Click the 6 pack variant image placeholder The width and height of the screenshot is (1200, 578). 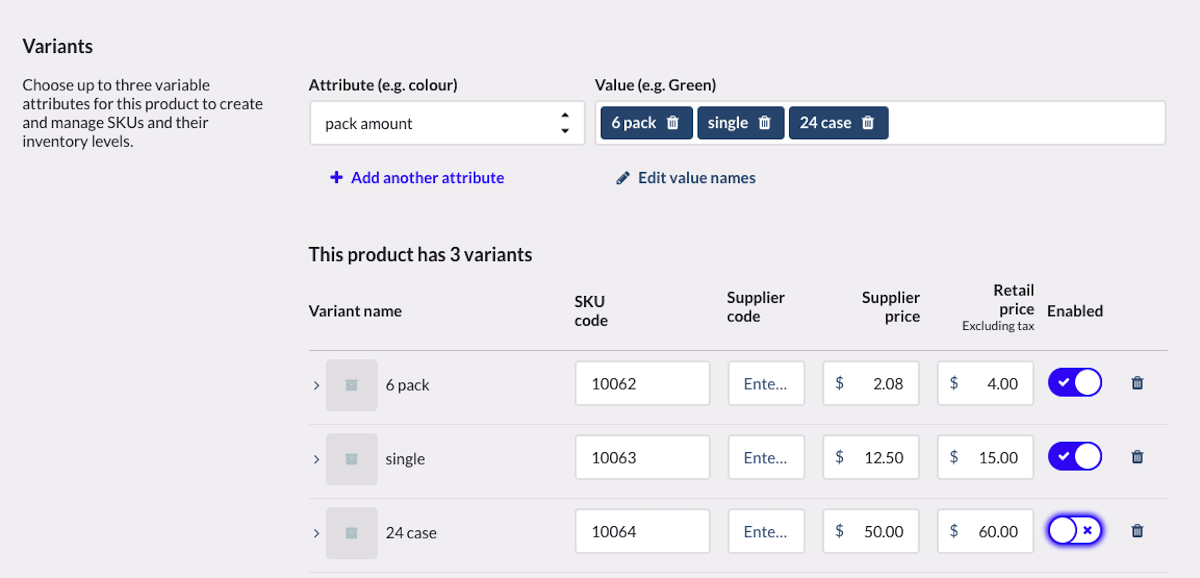coord(352,385)
